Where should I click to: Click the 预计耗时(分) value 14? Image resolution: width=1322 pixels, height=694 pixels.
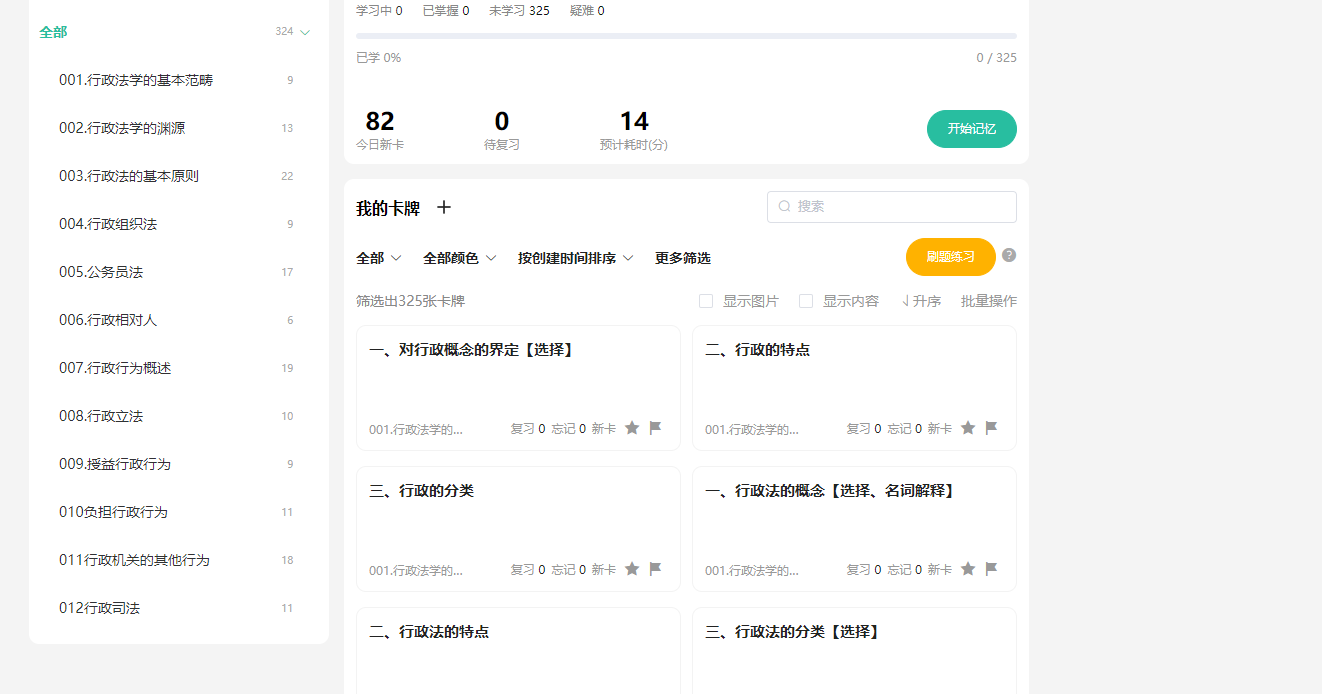pyautogui.click(x=634, y=121)
